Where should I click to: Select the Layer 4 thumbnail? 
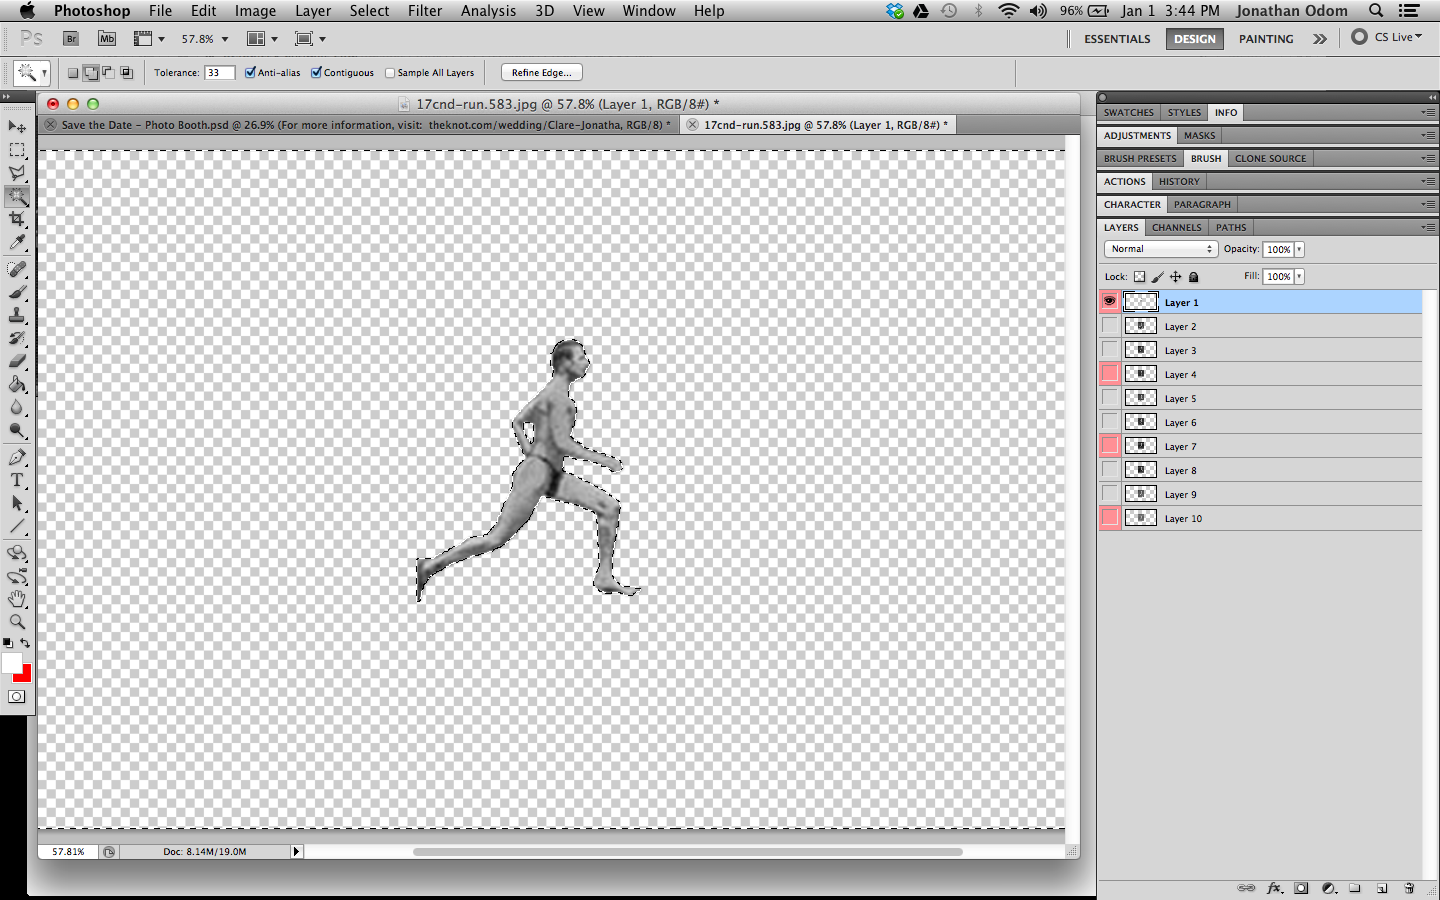[1140, 373]
